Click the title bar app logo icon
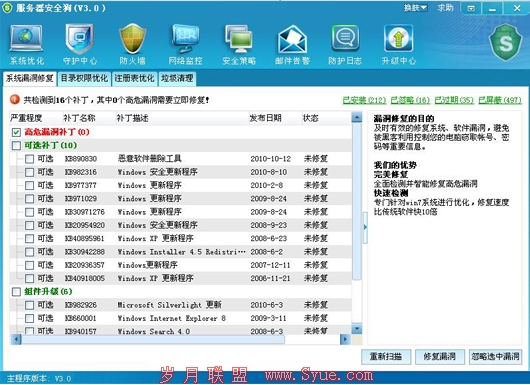Image resolution: width=530 pixels, height=385 pixels. pos(7,8)
